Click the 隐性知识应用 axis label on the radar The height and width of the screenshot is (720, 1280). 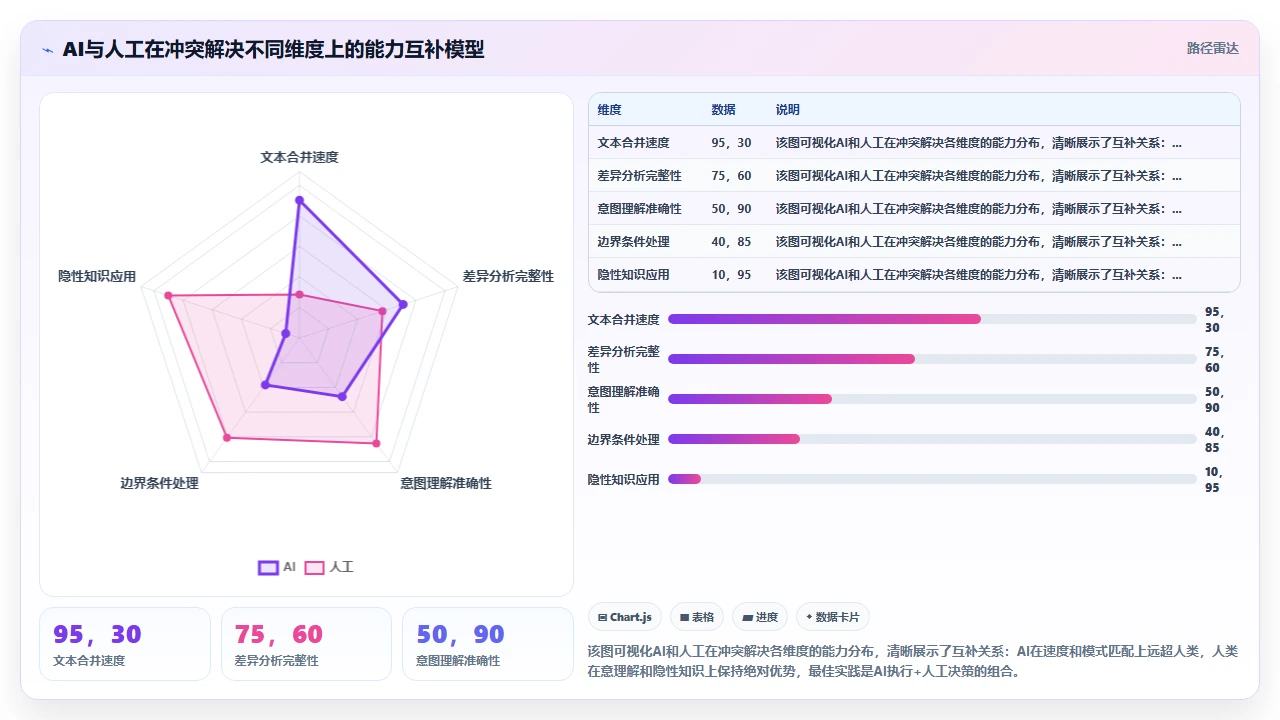pos(97,276)
